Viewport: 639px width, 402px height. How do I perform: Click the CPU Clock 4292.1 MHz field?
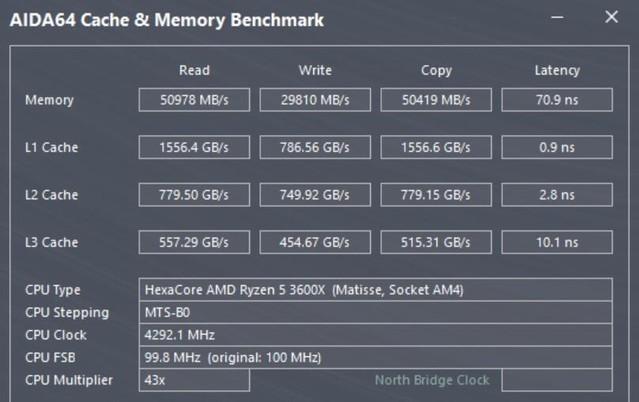click(x=375, y=335)
